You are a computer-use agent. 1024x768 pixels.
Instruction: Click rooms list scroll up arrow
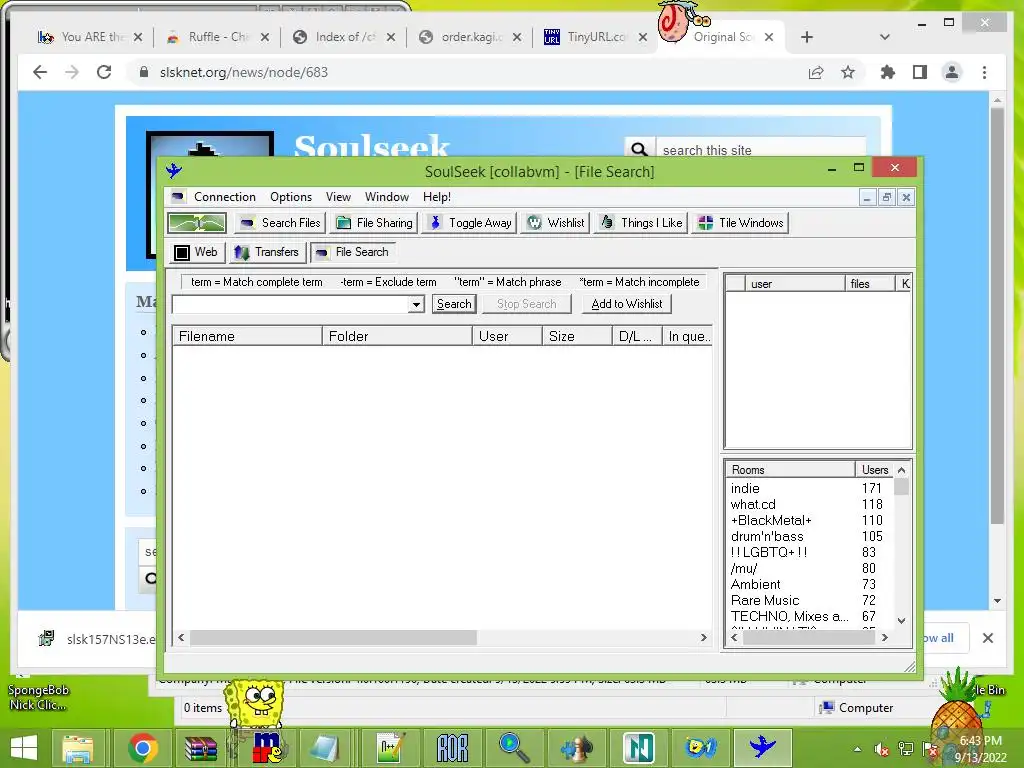[901, 470]
